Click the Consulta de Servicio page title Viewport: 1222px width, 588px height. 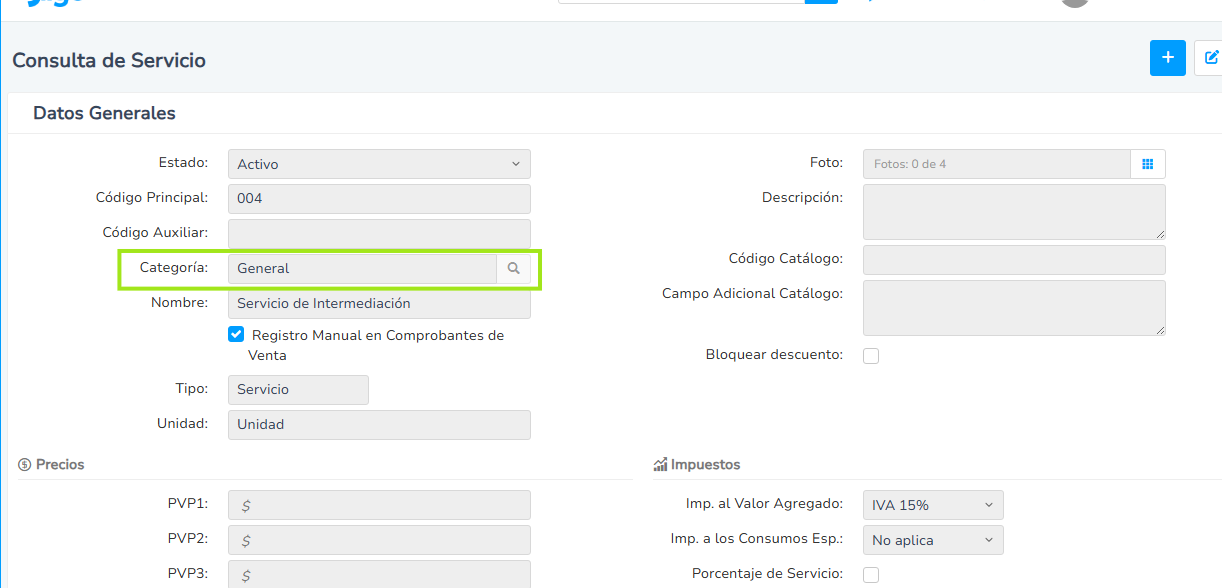click(x=109, y=60)
